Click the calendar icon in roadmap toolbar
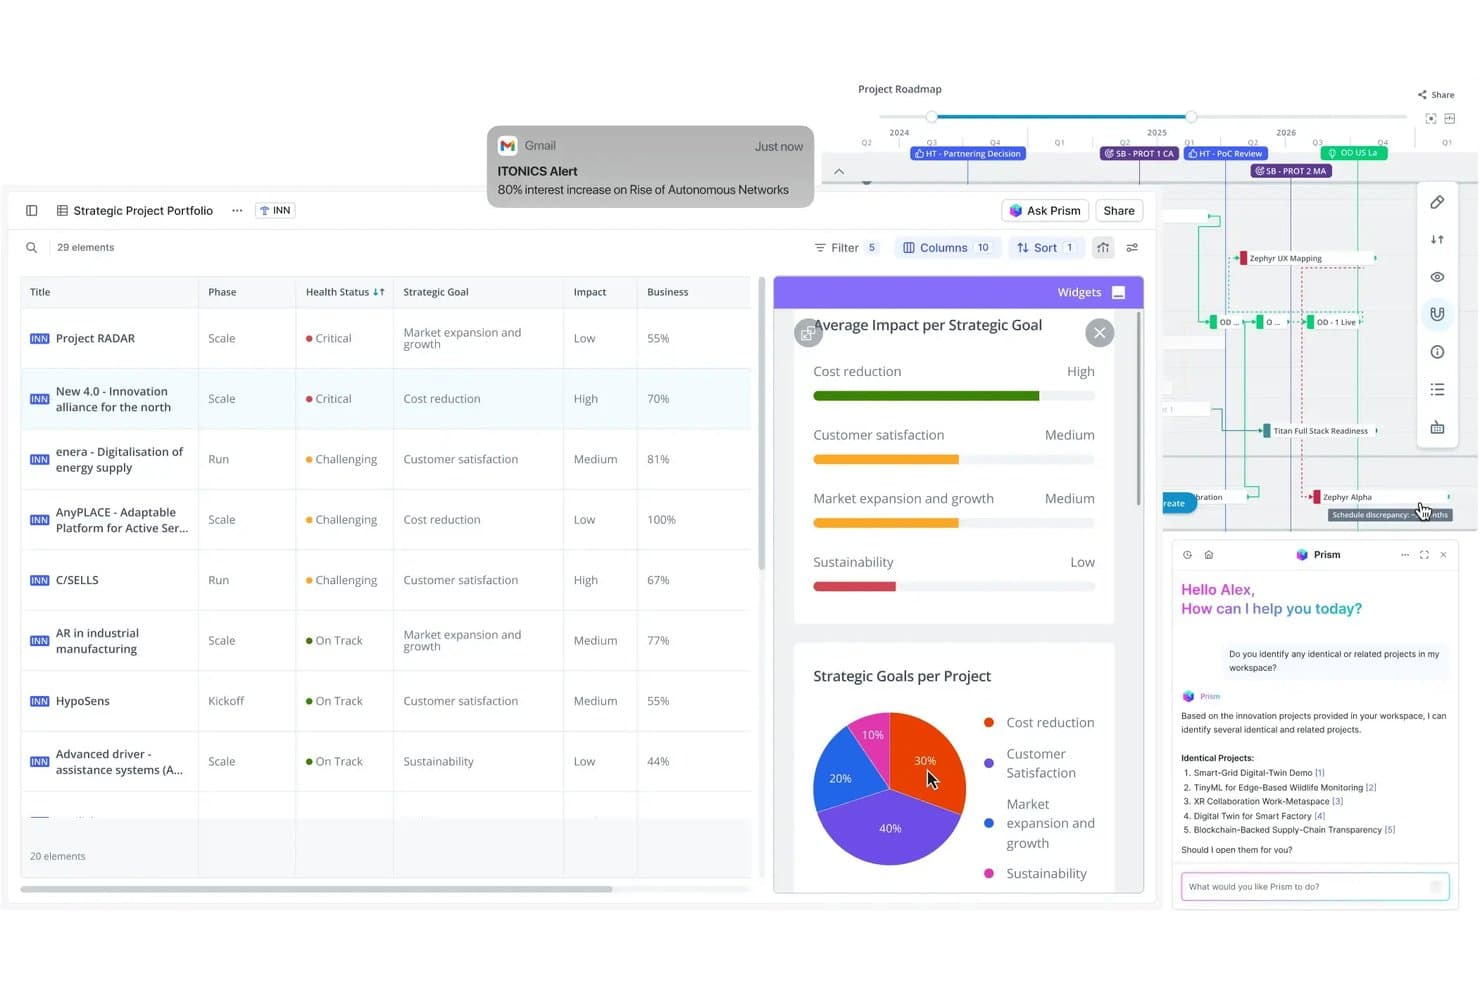This screenshot has height=987, width=1480. click(1437, 428)
